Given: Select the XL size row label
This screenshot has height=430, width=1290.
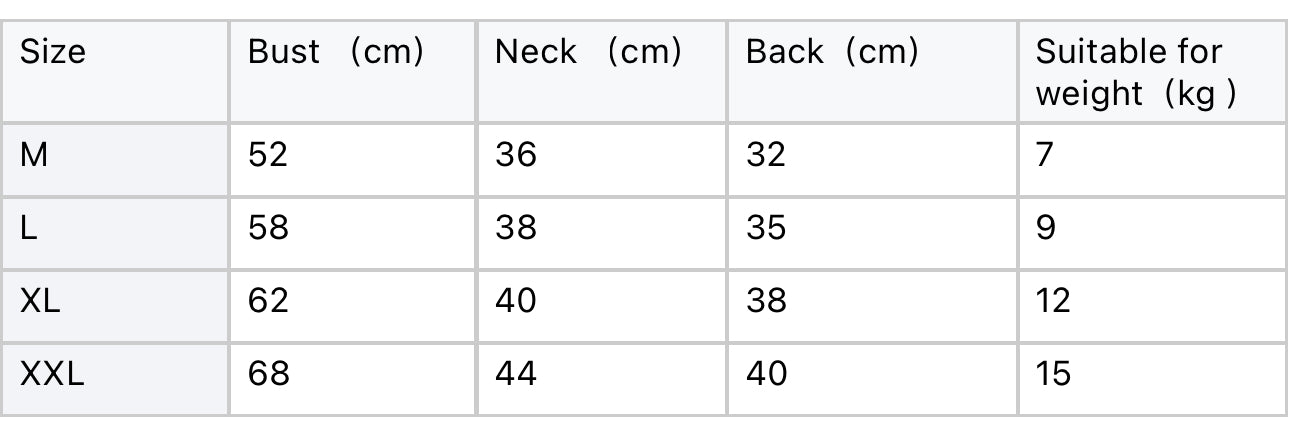Looking at the screenshot, I should [x=40, y=300].
